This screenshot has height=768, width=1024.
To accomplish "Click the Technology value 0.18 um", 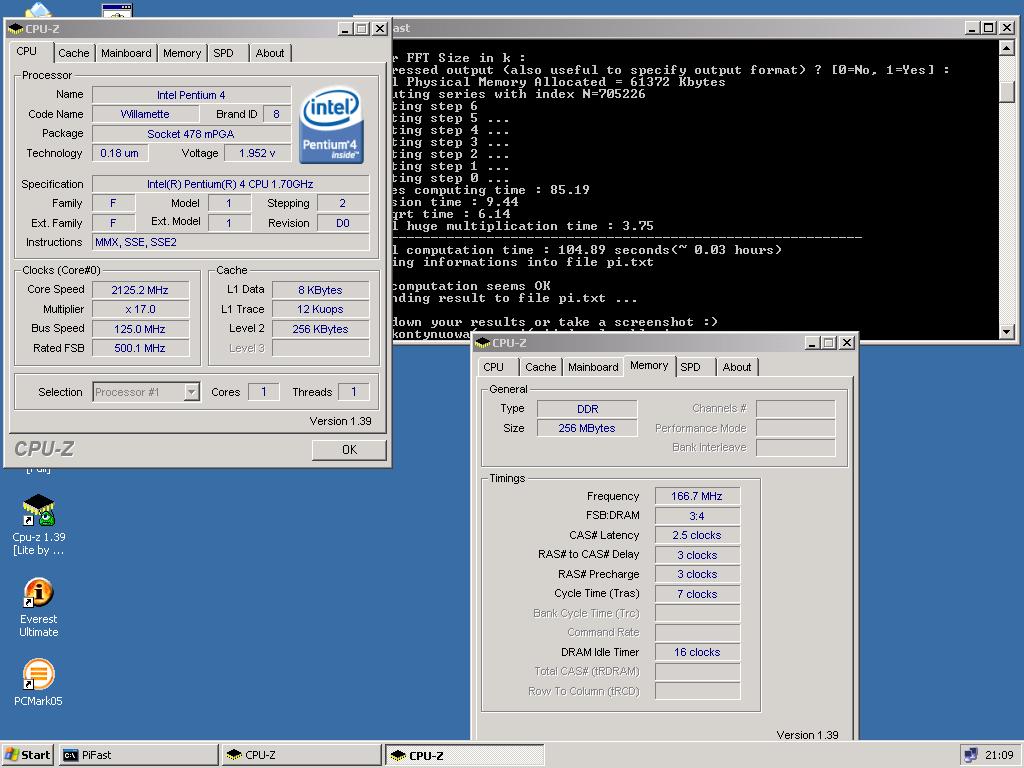I will pyautogui.click(x=120, y=153).
